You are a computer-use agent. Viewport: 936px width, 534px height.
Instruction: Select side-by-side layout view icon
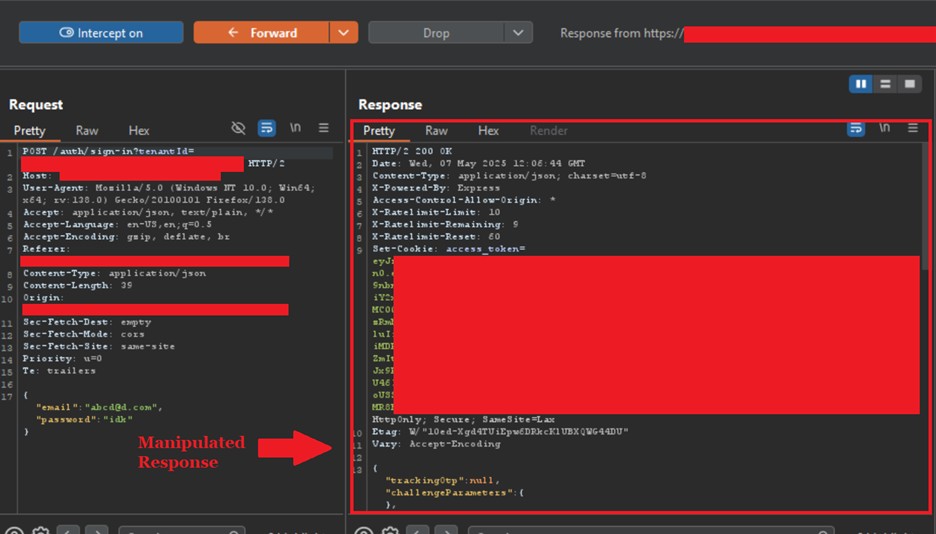pos(860,84)
